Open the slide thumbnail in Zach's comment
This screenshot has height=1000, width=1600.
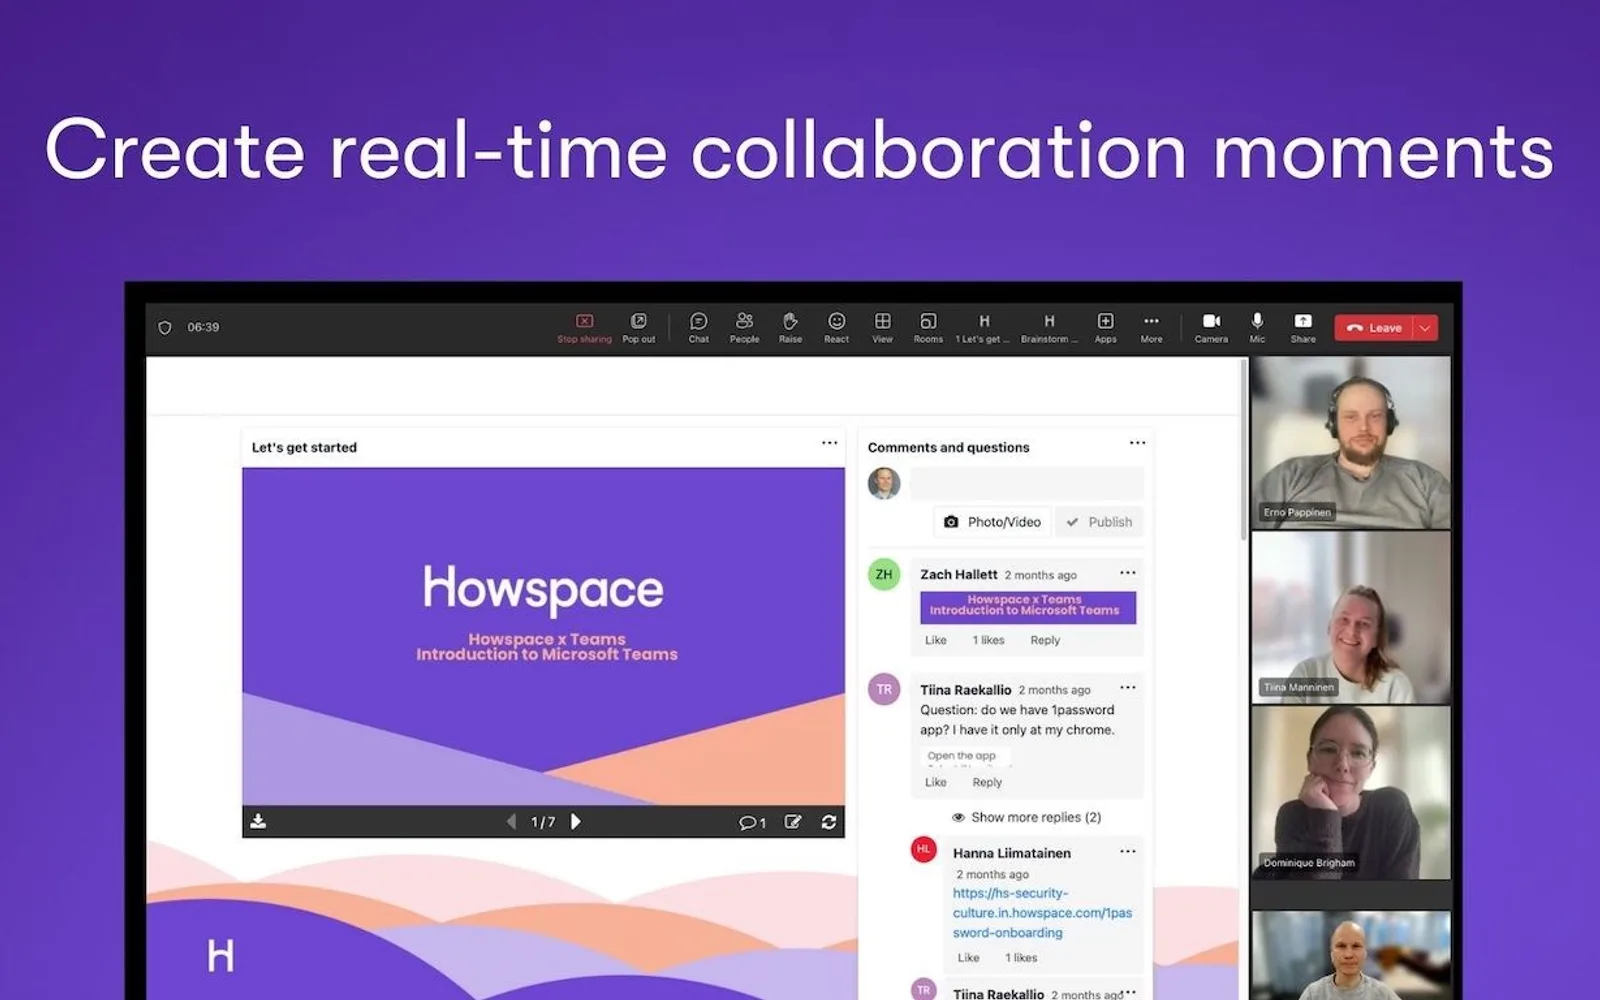coord(1028,607)
